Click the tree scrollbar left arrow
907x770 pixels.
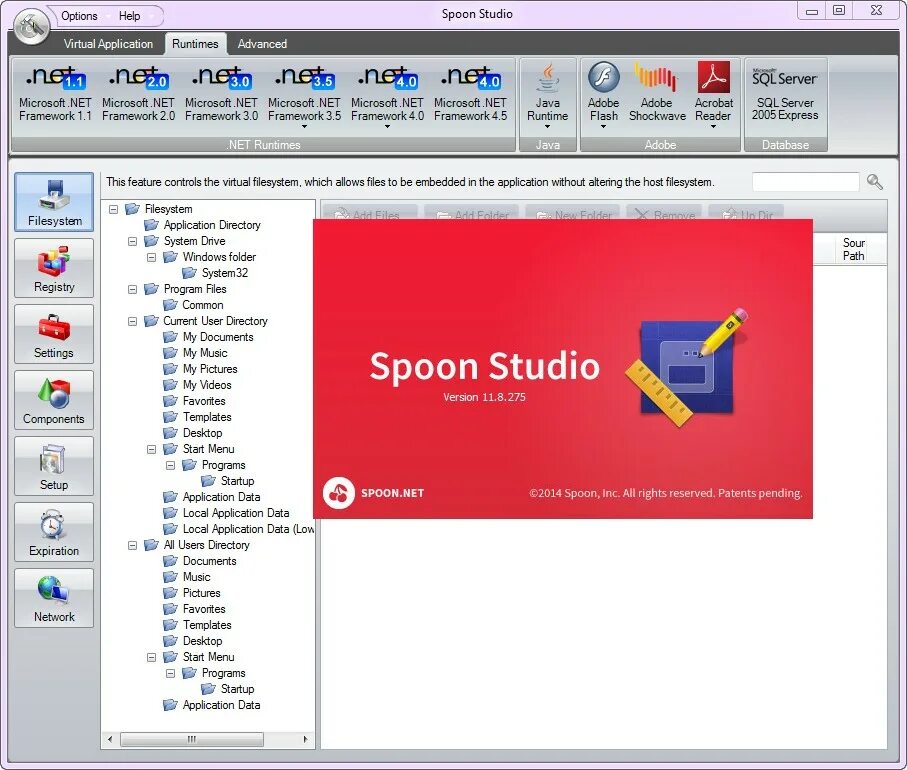pos(110,739)
